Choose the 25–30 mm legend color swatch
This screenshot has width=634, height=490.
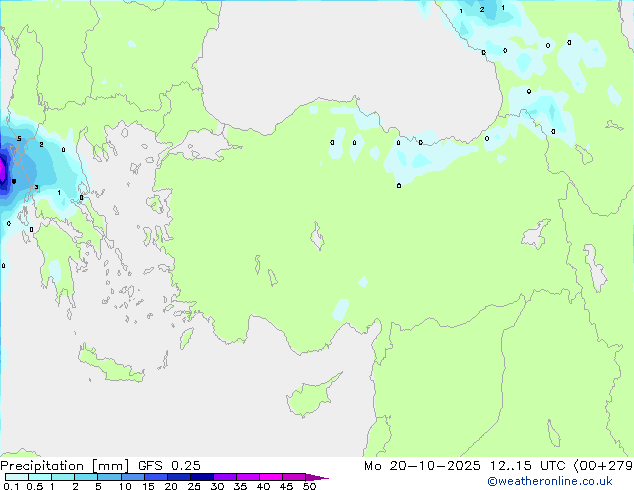(x=202, y=477)
